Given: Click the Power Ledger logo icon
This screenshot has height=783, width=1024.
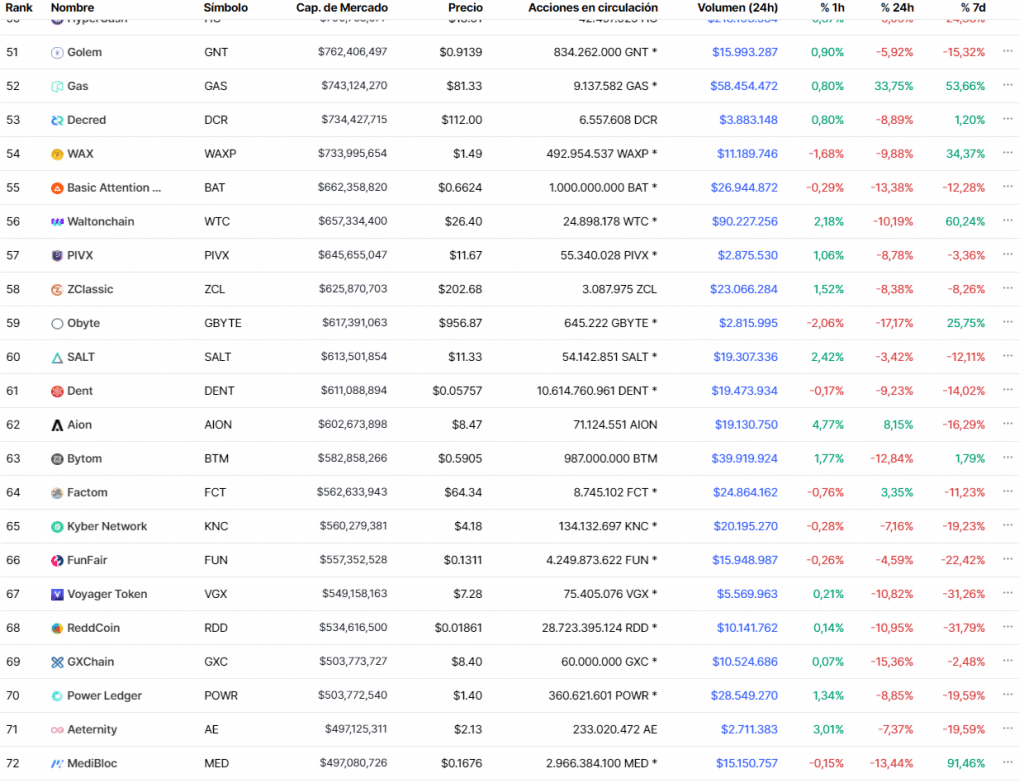Looking at the screenshot, I should (57, 697).
